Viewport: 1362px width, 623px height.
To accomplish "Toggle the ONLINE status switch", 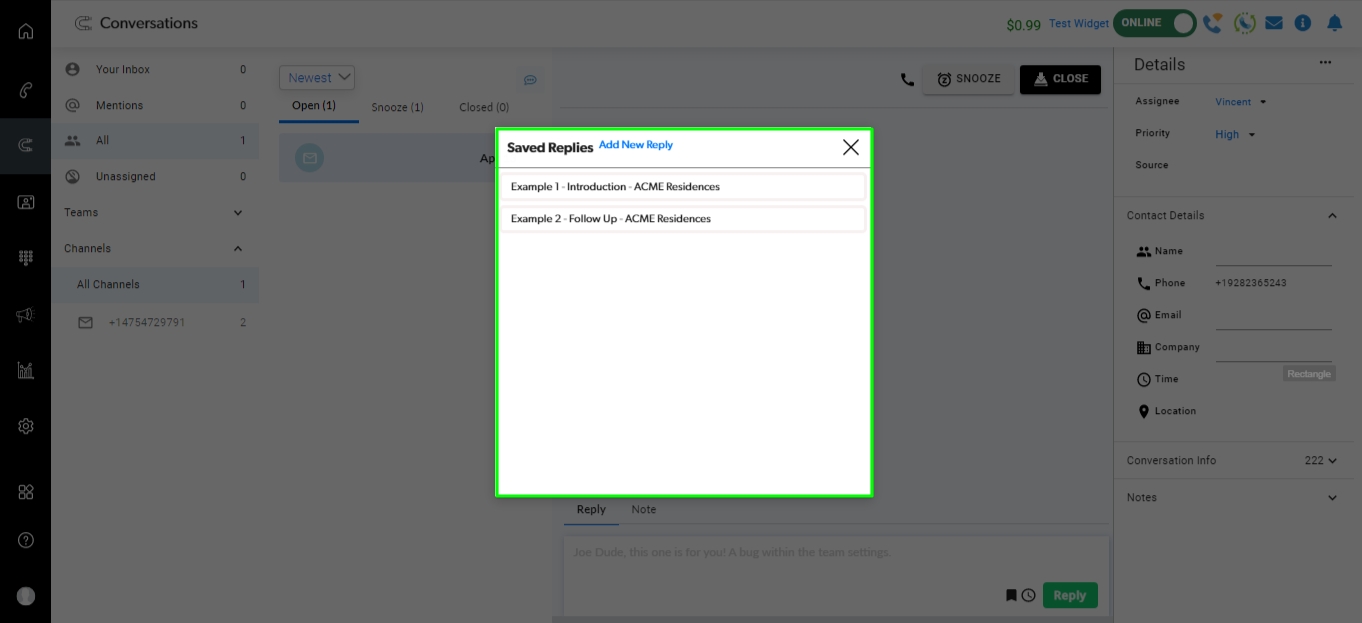I will pos(1155,23).
